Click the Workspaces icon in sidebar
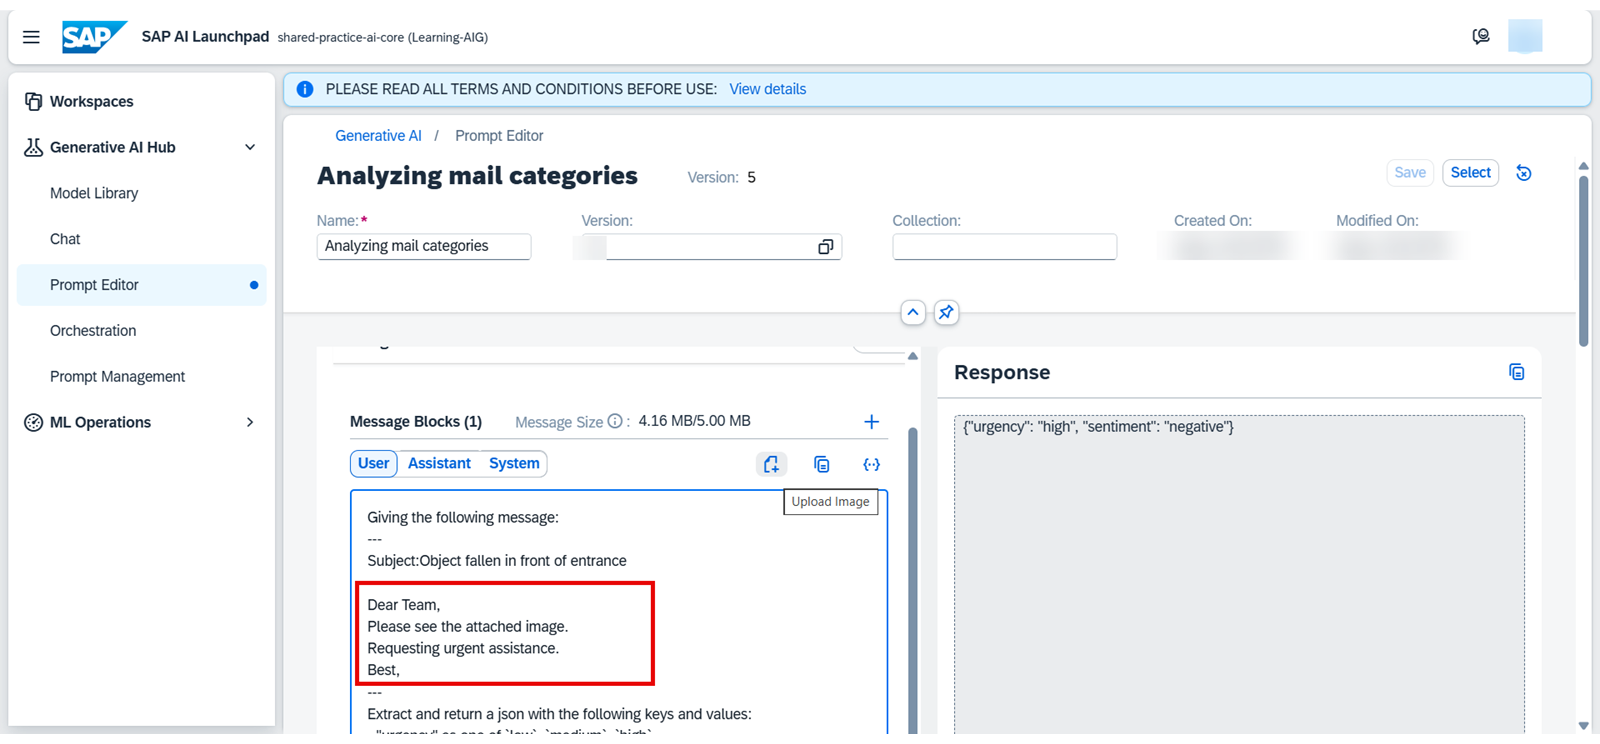 33,101
